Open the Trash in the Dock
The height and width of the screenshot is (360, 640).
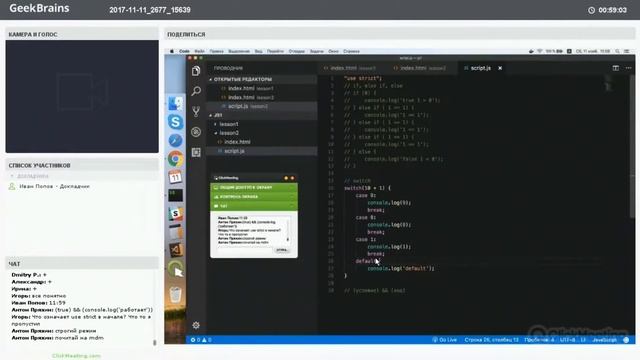pyautogui.click(x=176, y=294)
